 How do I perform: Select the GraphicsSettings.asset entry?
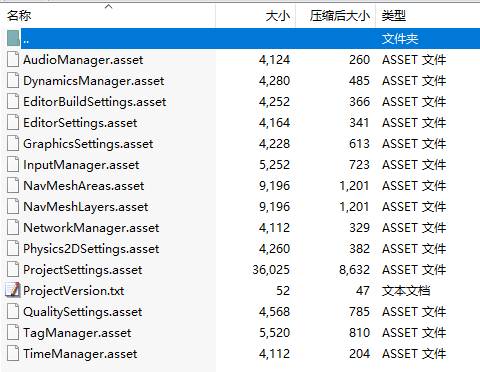tap(88, 144)
